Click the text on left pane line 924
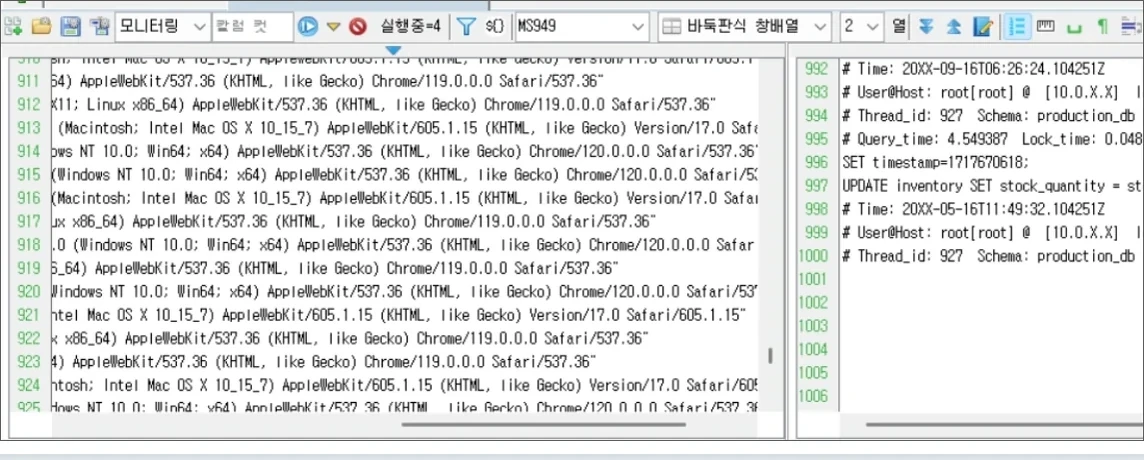The image size is (1144, 460). 405,384
